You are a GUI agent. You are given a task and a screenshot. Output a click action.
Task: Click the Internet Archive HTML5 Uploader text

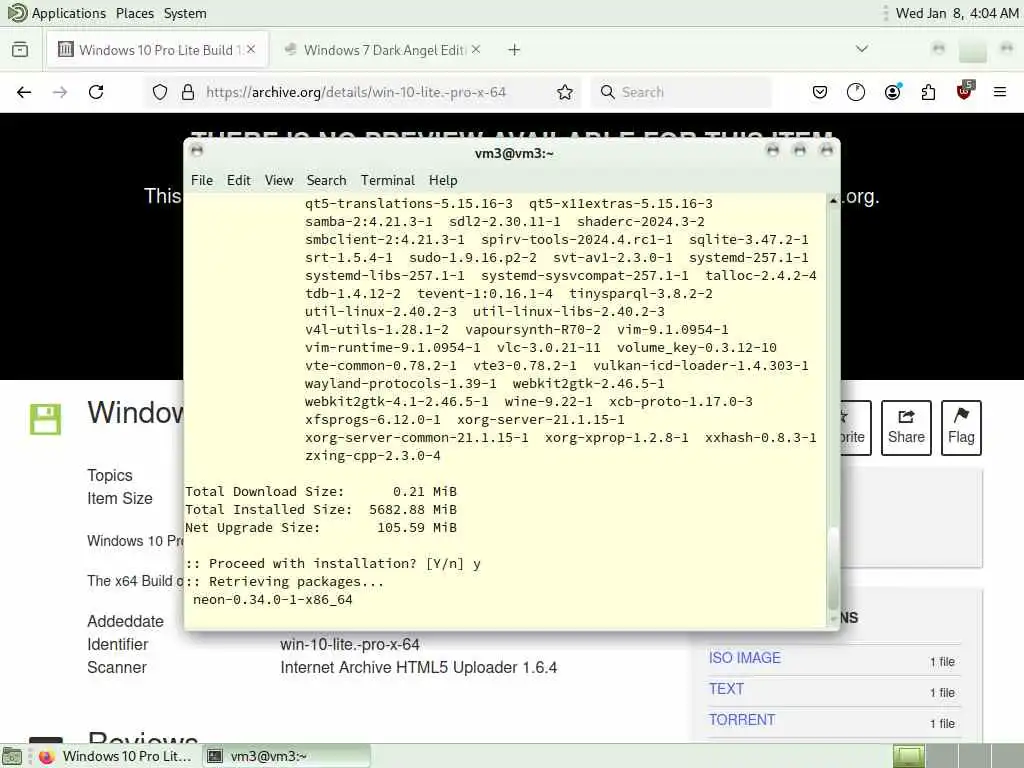point(419,667)
